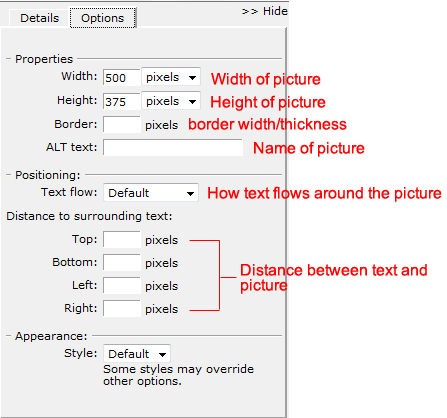Open the Style dropdown under Appearance
This screenshot has width=447, height=418.
click(x=137, y=354)
